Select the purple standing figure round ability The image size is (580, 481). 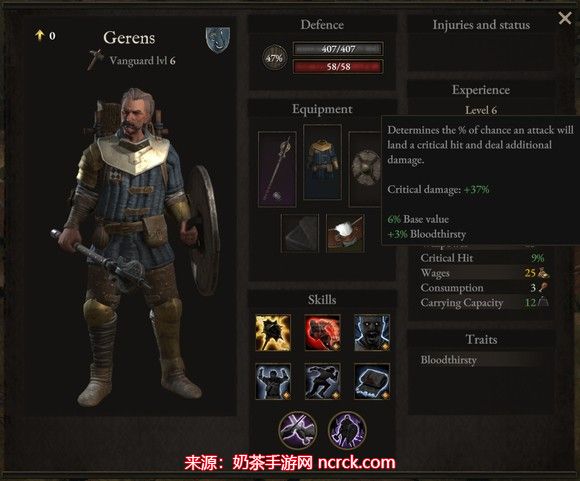point(347,430)
